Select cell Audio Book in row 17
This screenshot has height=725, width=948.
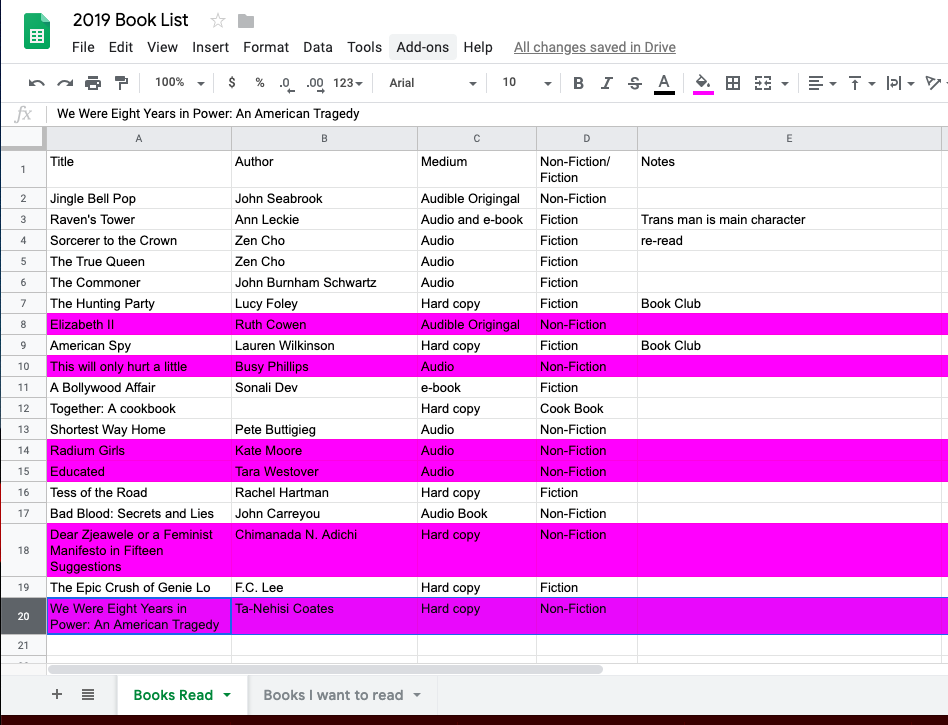(476, 513)
